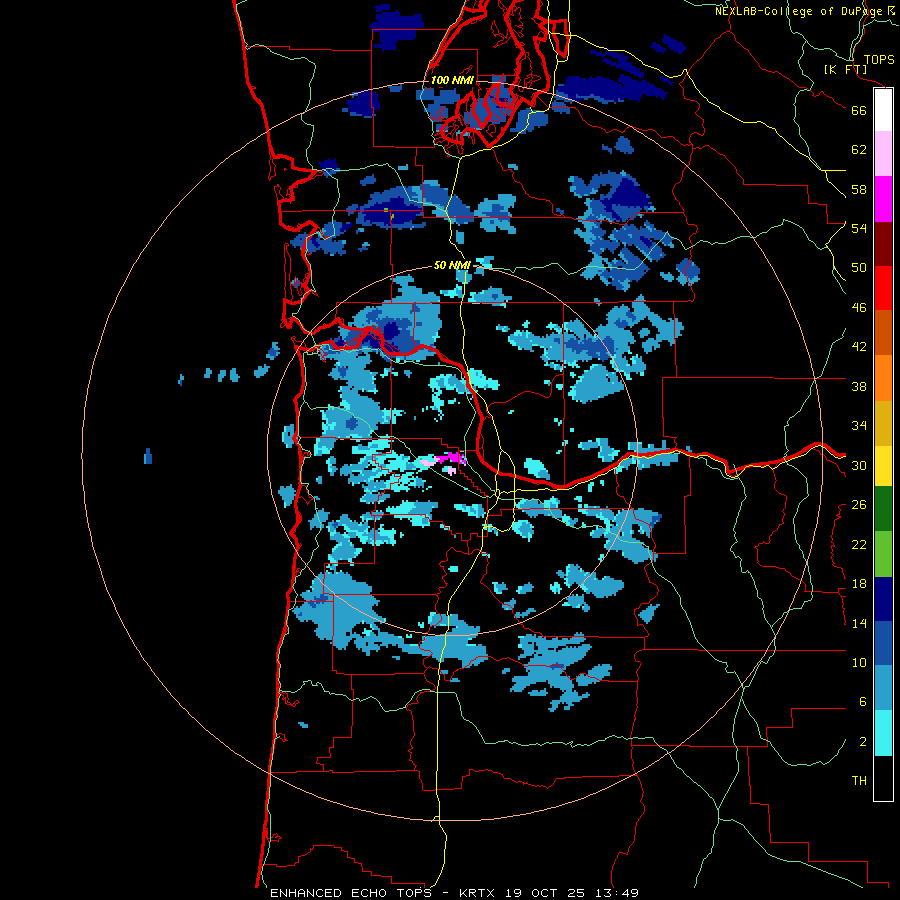Click the light blue legend swatch
The width and height of the screenshot is (900, 900).
[883, 688]
